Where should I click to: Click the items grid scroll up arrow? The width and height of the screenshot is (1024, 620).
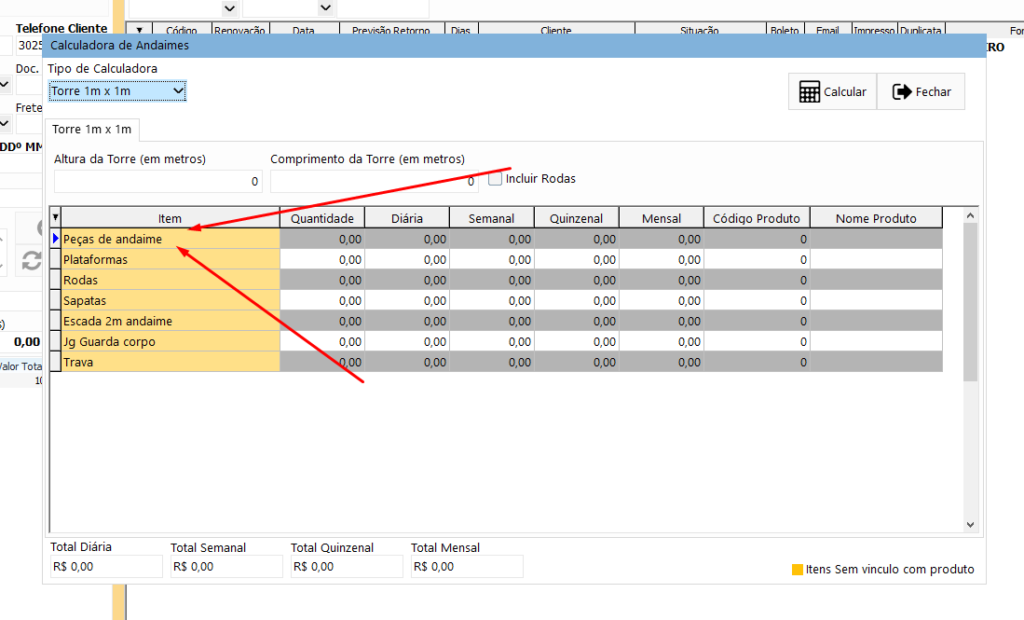(x=970, y=216)
